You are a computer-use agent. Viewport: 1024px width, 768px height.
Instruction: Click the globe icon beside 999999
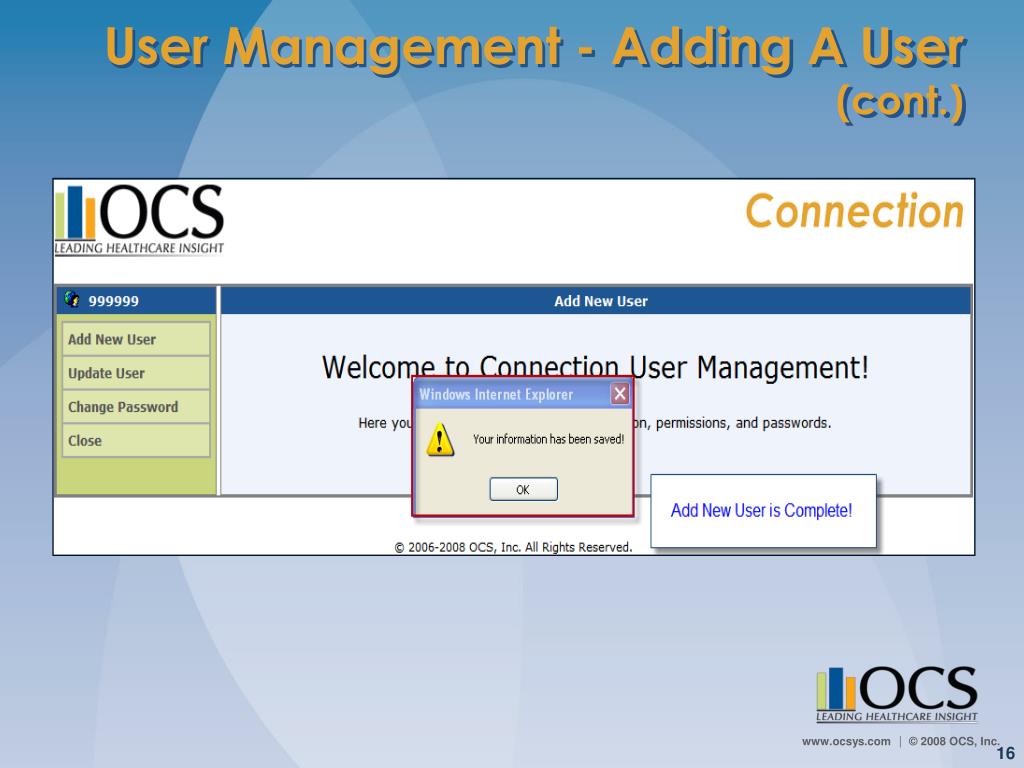tap(72, 300)
